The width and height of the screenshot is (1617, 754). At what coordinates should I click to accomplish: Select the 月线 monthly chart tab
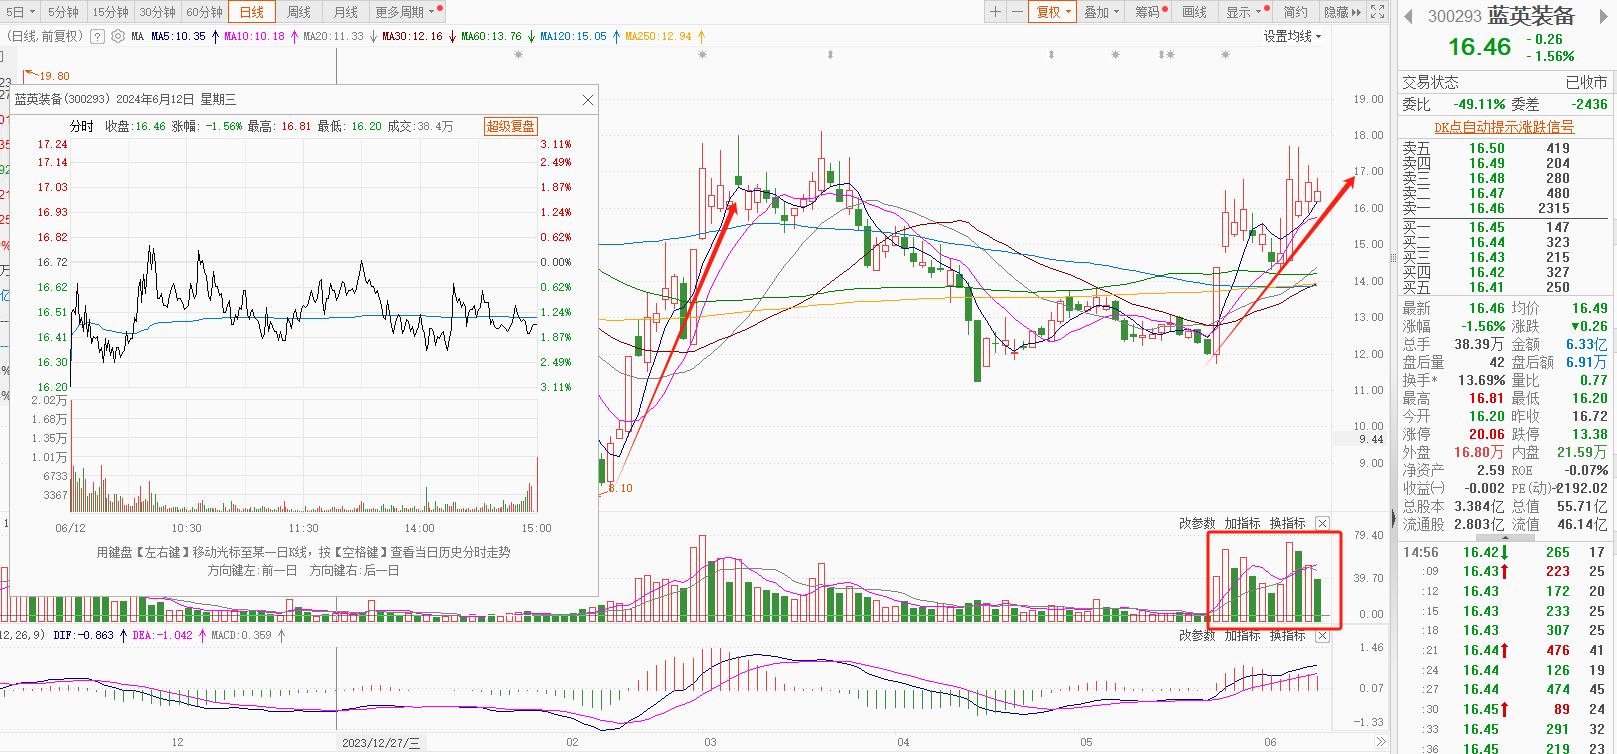point(346,12)
